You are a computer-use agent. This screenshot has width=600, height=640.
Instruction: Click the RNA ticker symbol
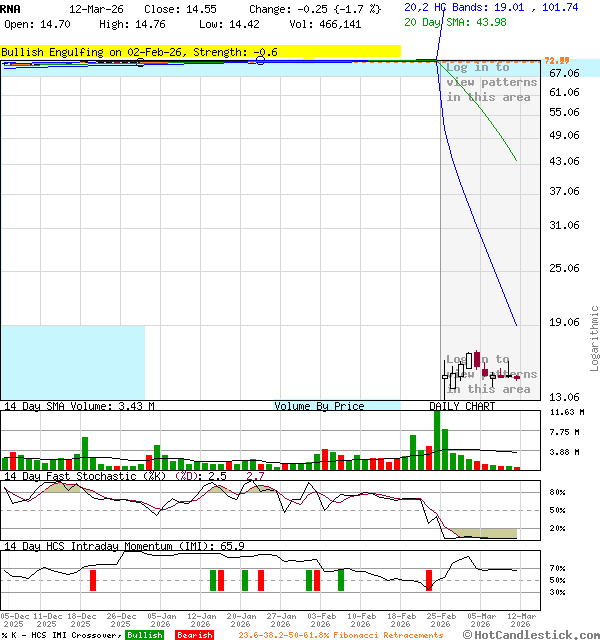[x=10, y=8]
